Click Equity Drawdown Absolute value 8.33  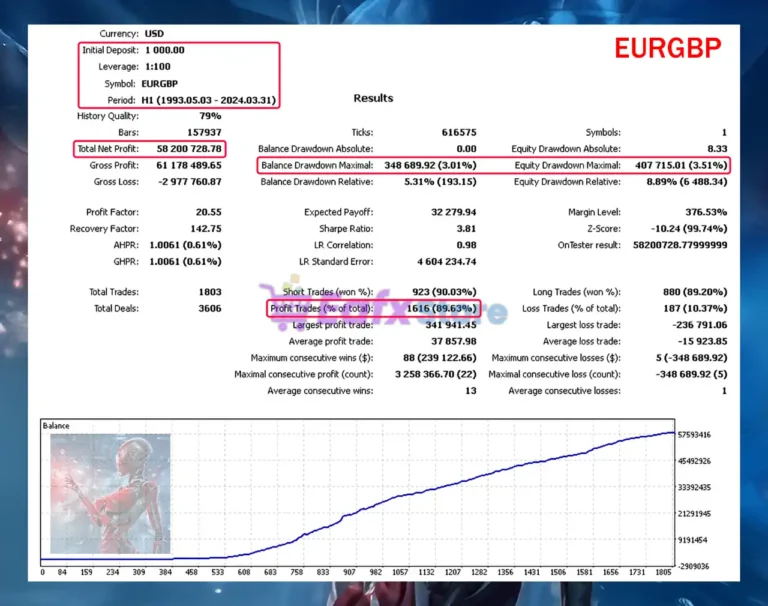pyautogui.click(x=717, y=148)
